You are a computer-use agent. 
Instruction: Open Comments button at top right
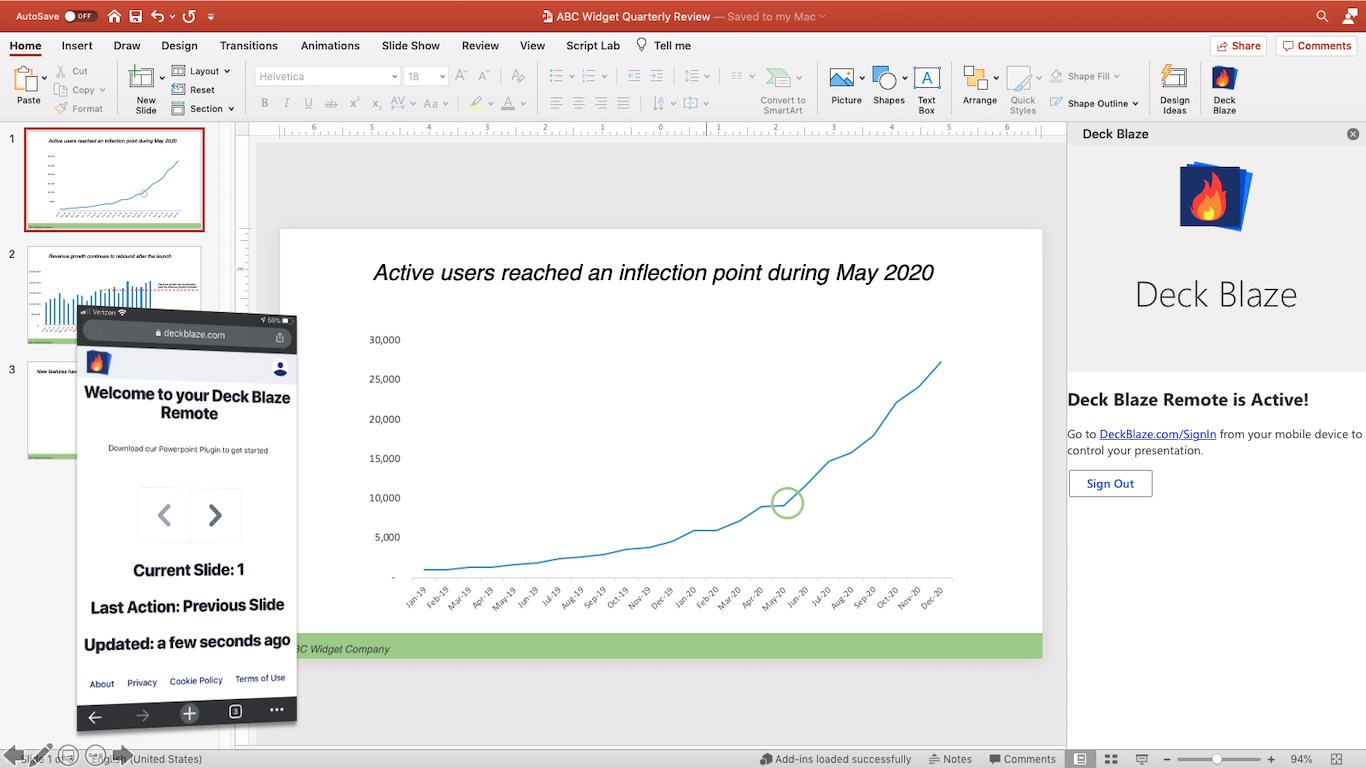(x=1317, y=46)
